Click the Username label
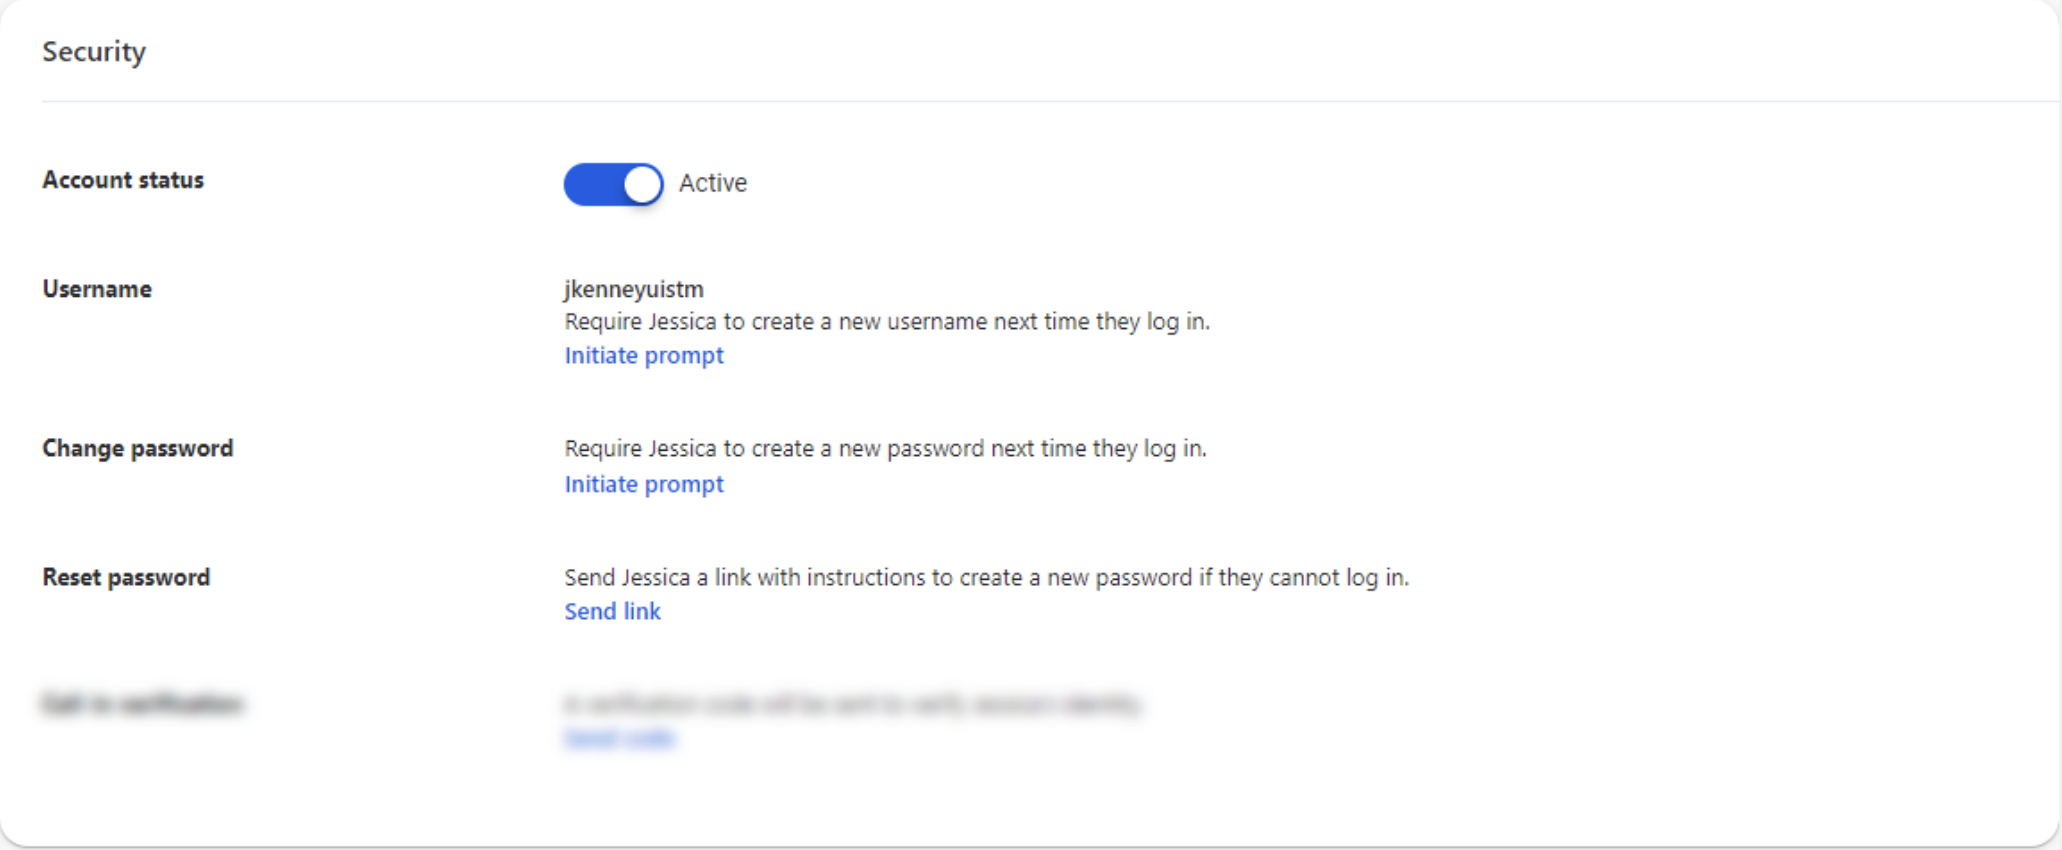The image size is (2062, 850). click(x=97, y=289)
